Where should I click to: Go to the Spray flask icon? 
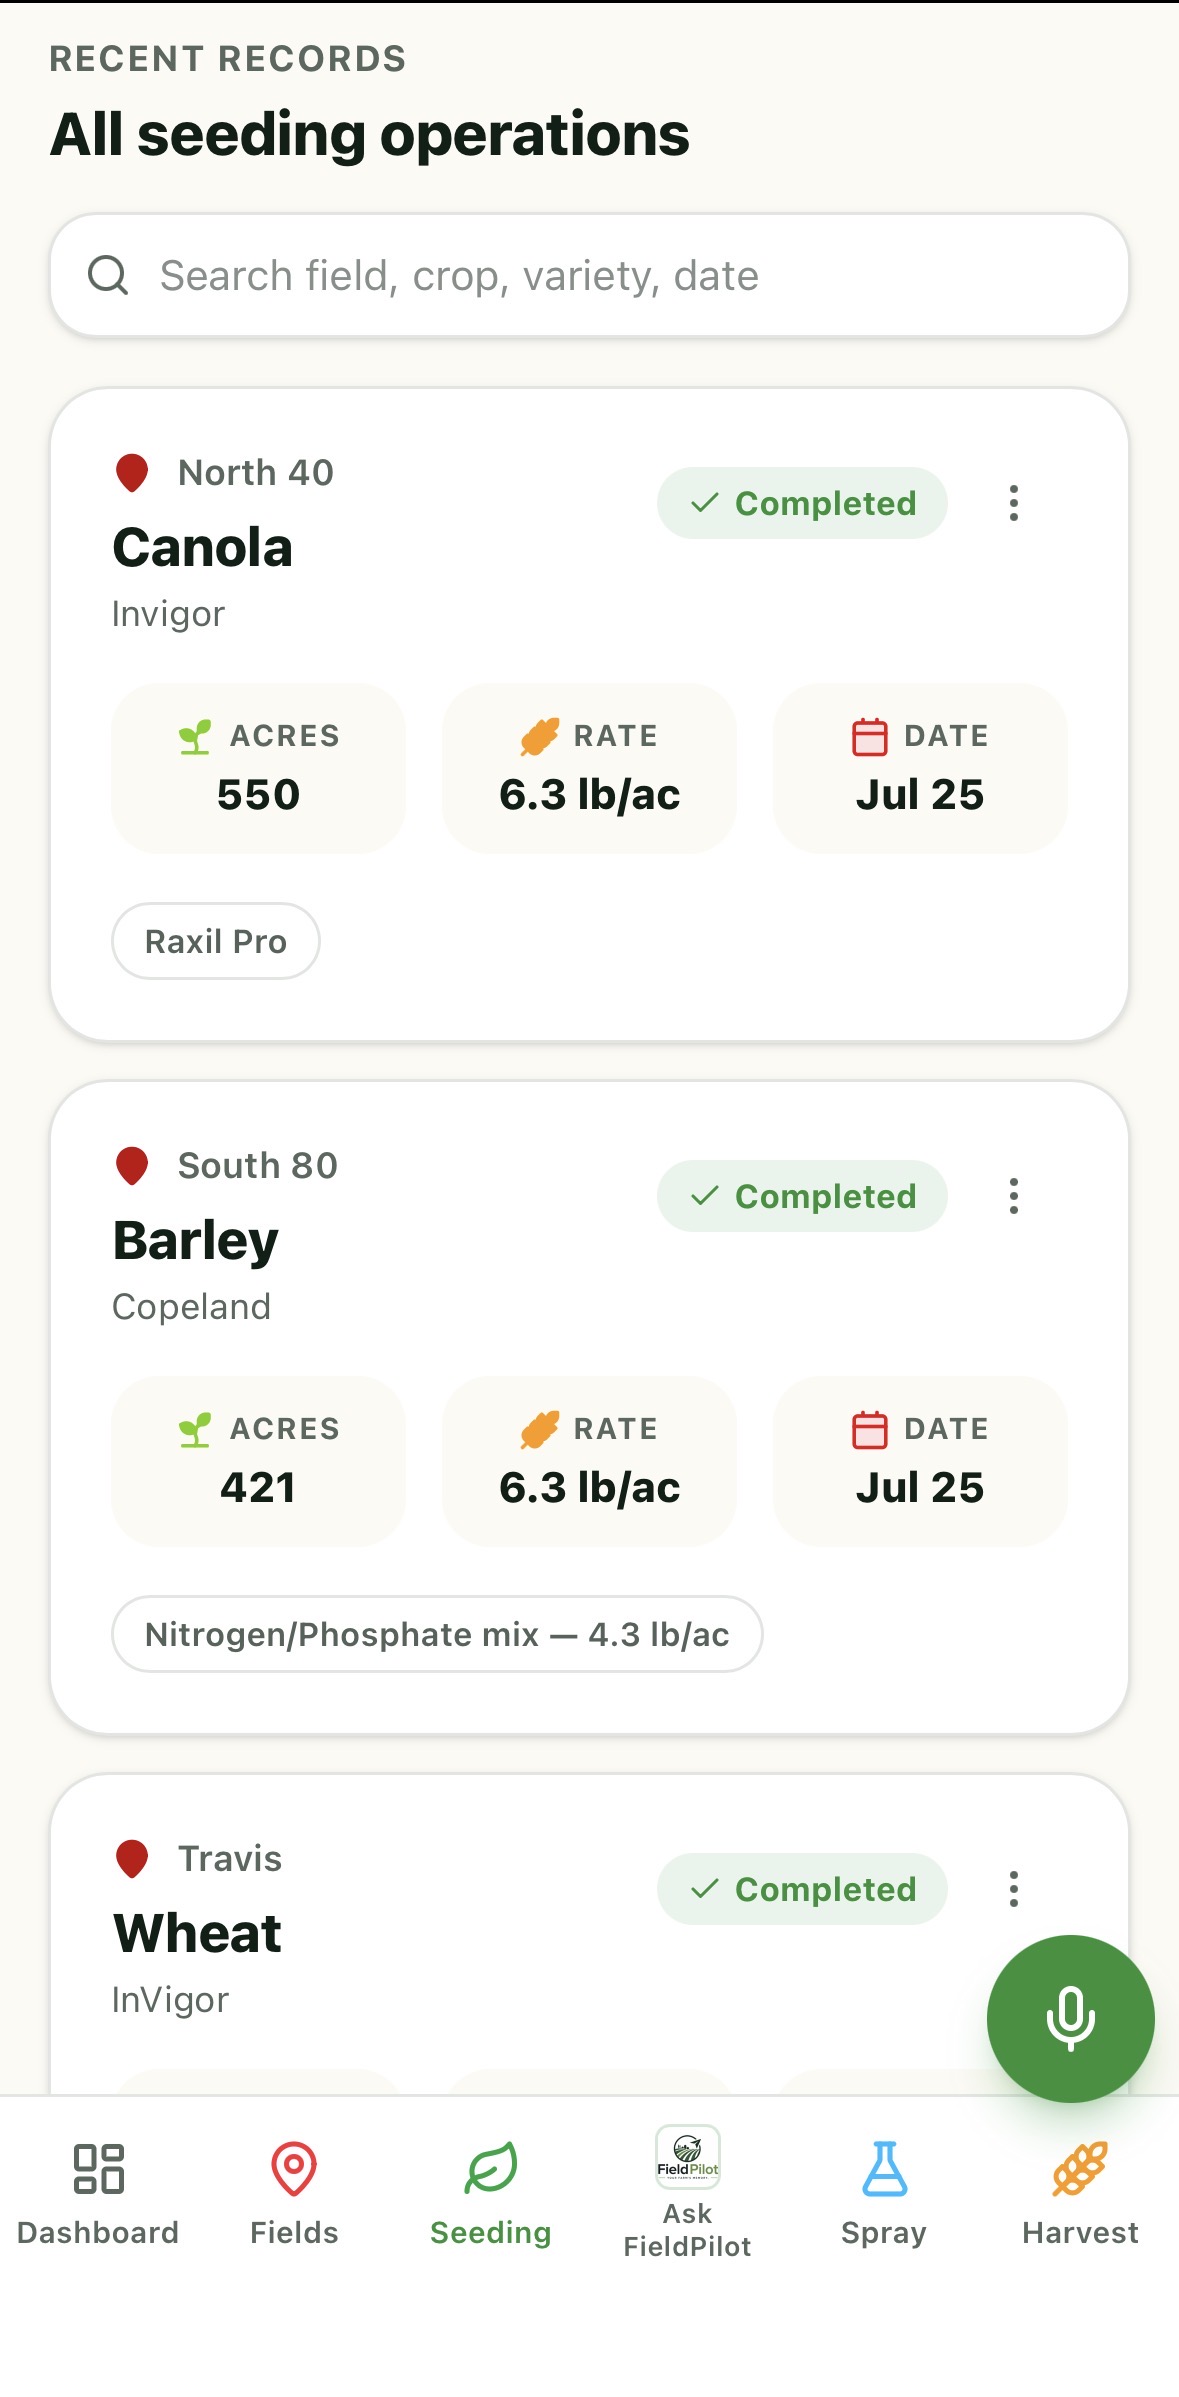coord(884,2168)
